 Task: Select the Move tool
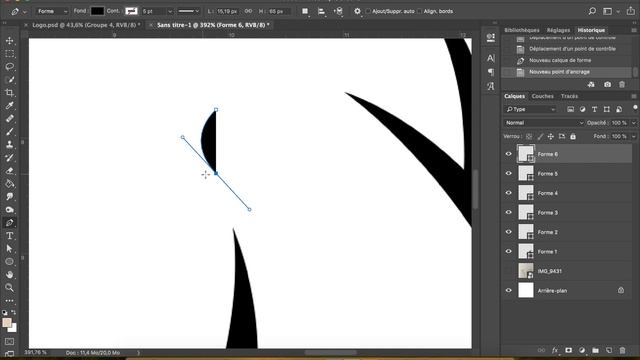tap(9, 41)
